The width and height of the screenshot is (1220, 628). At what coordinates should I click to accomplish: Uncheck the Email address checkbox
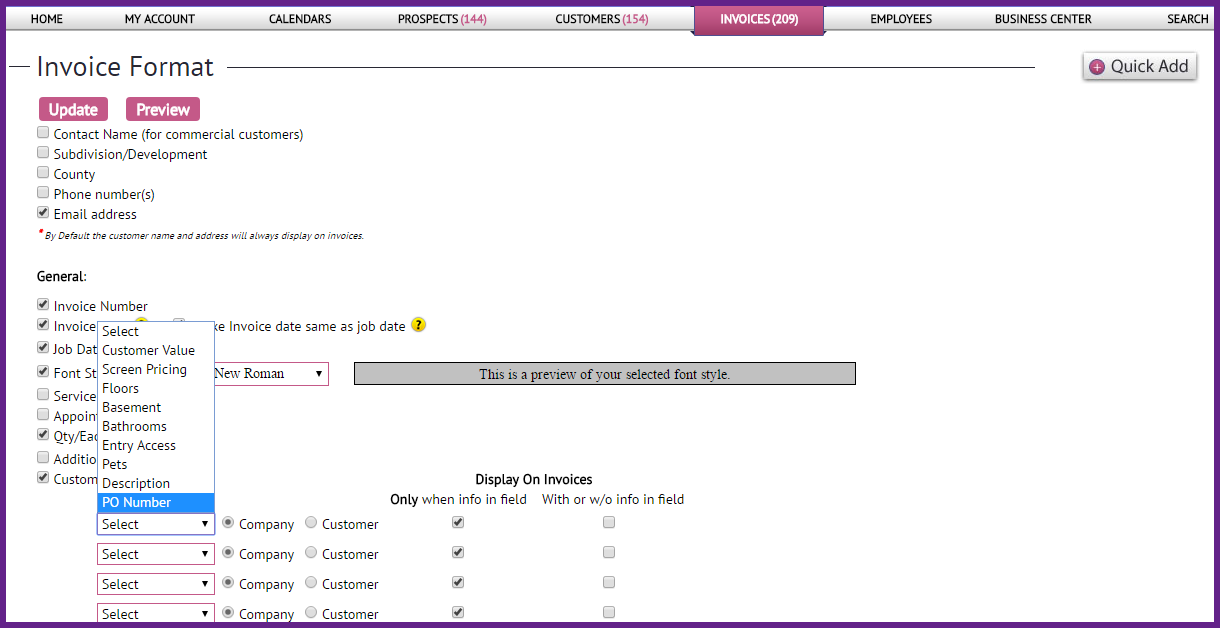click(x=43, y=213)
